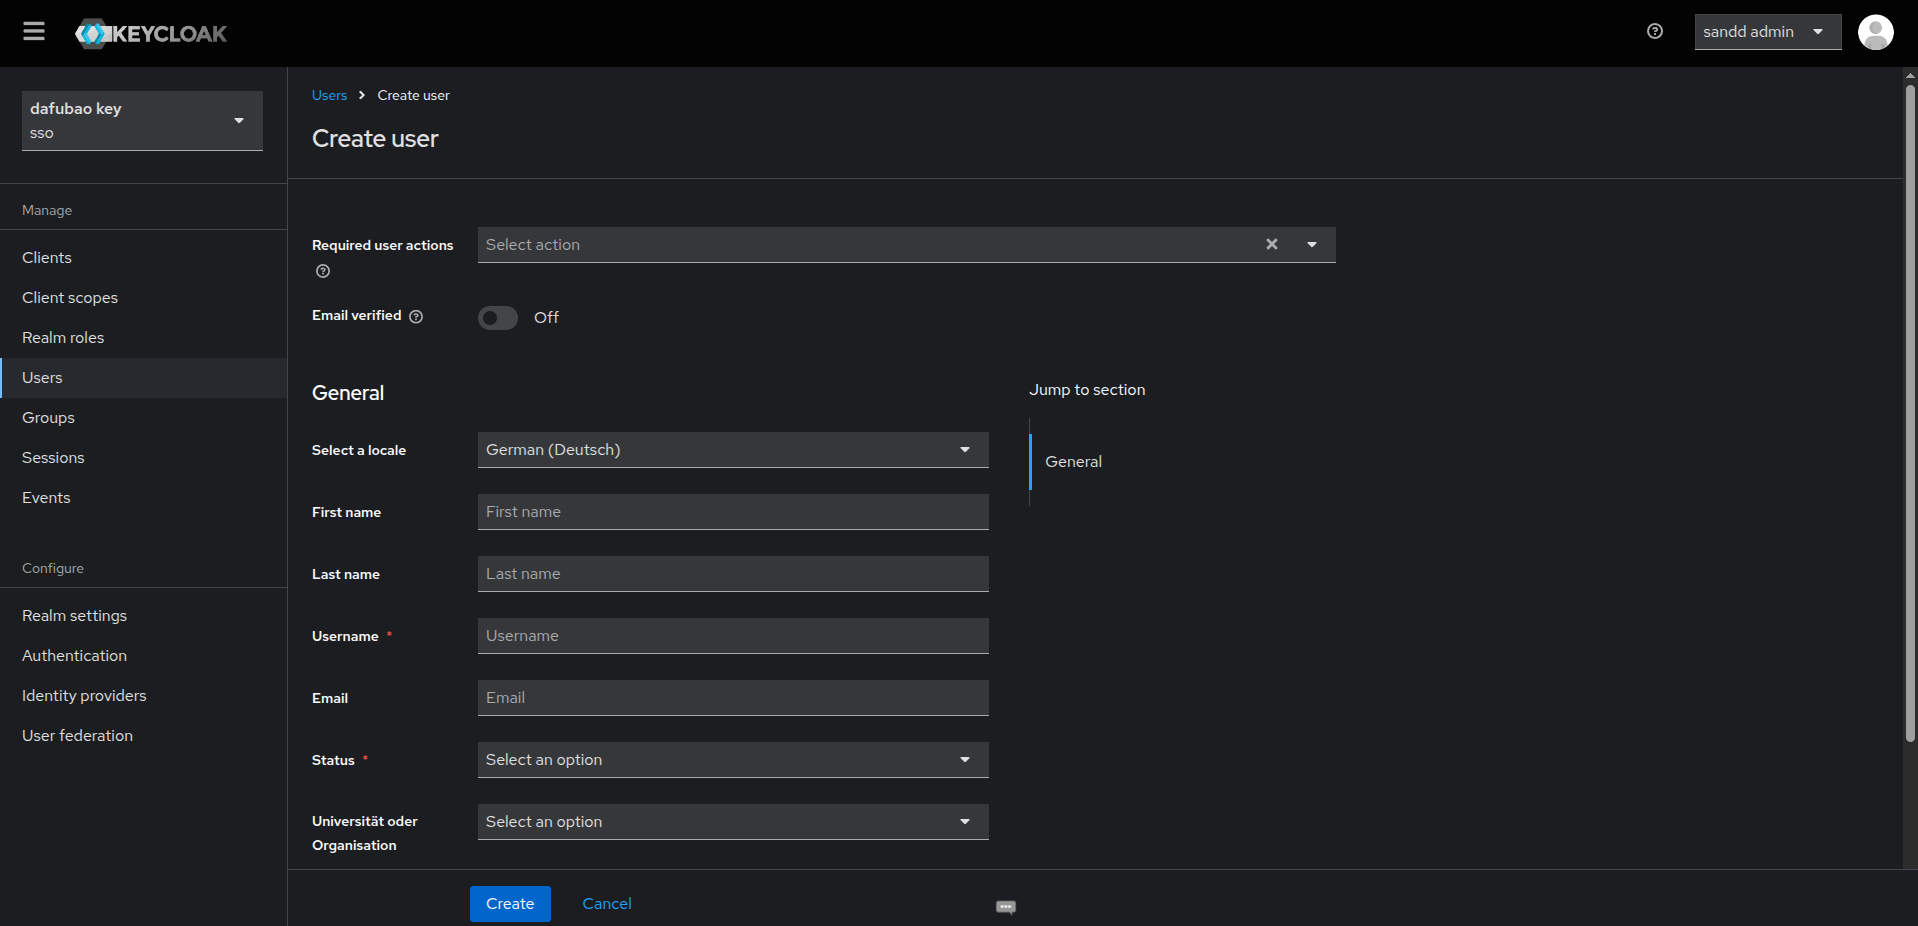Open the Select a locale dropdown
This screenshot has width=1918, height=926.
732,450
